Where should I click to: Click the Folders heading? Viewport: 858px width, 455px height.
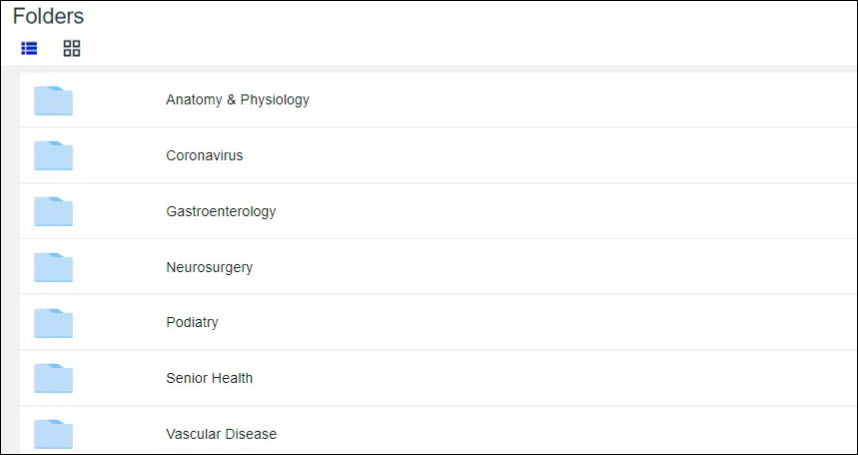coord(48,17)
